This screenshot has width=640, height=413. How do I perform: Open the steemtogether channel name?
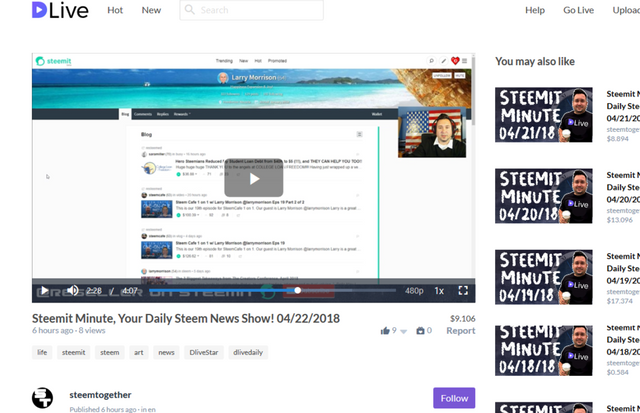100,395
